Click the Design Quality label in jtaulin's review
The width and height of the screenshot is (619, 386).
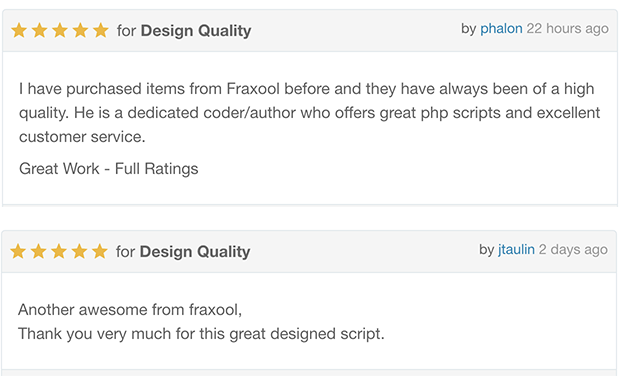tap(195, 252)
